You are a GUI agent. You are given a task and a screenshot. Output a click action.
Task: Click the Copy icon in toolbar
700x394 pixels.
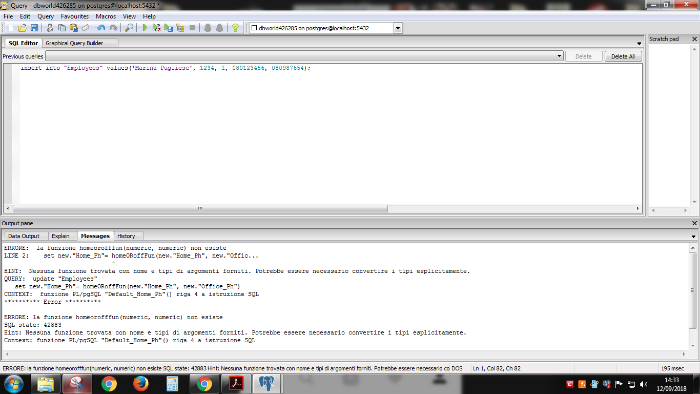point(62,28)
